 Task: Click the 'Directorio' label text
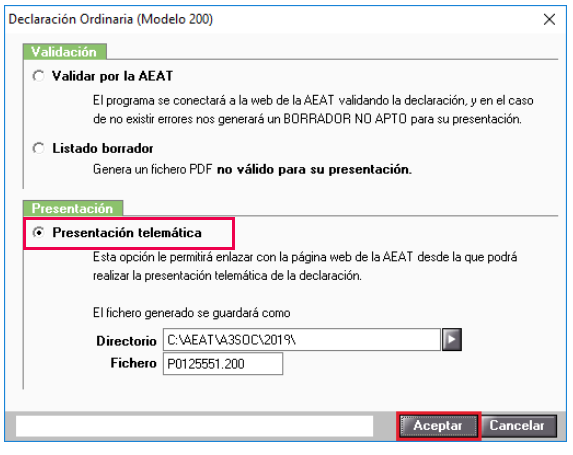pos(126,341)
